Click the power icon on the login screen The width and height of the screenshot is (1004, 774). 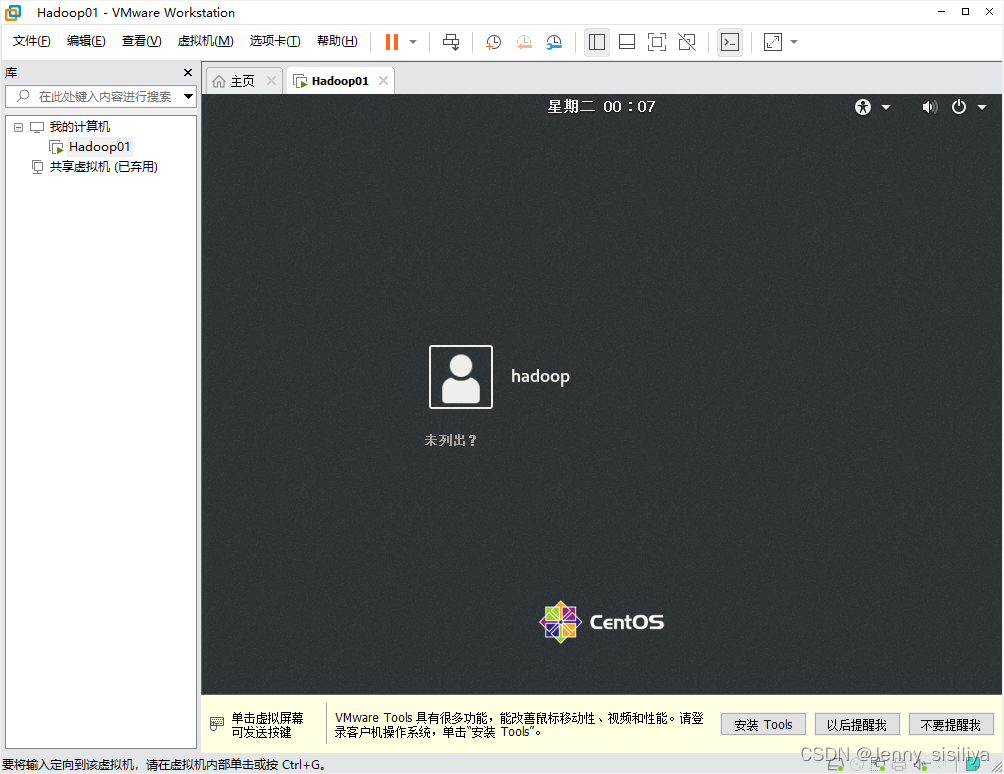coord(957,107)
